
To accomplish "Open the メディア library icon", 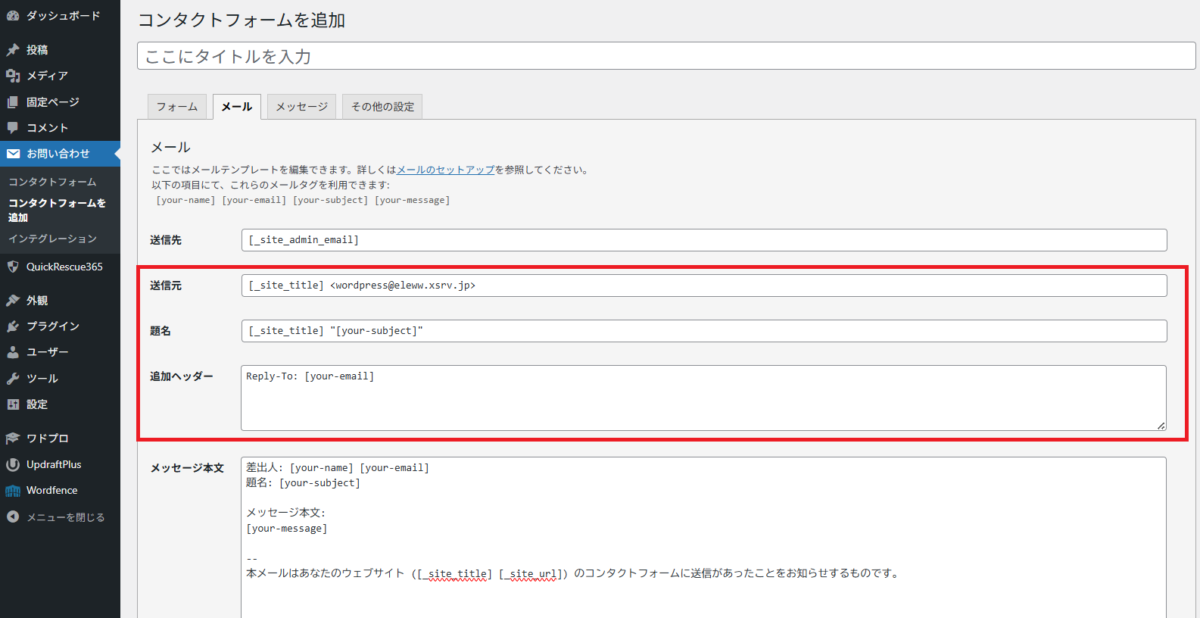I will (13, 76).
